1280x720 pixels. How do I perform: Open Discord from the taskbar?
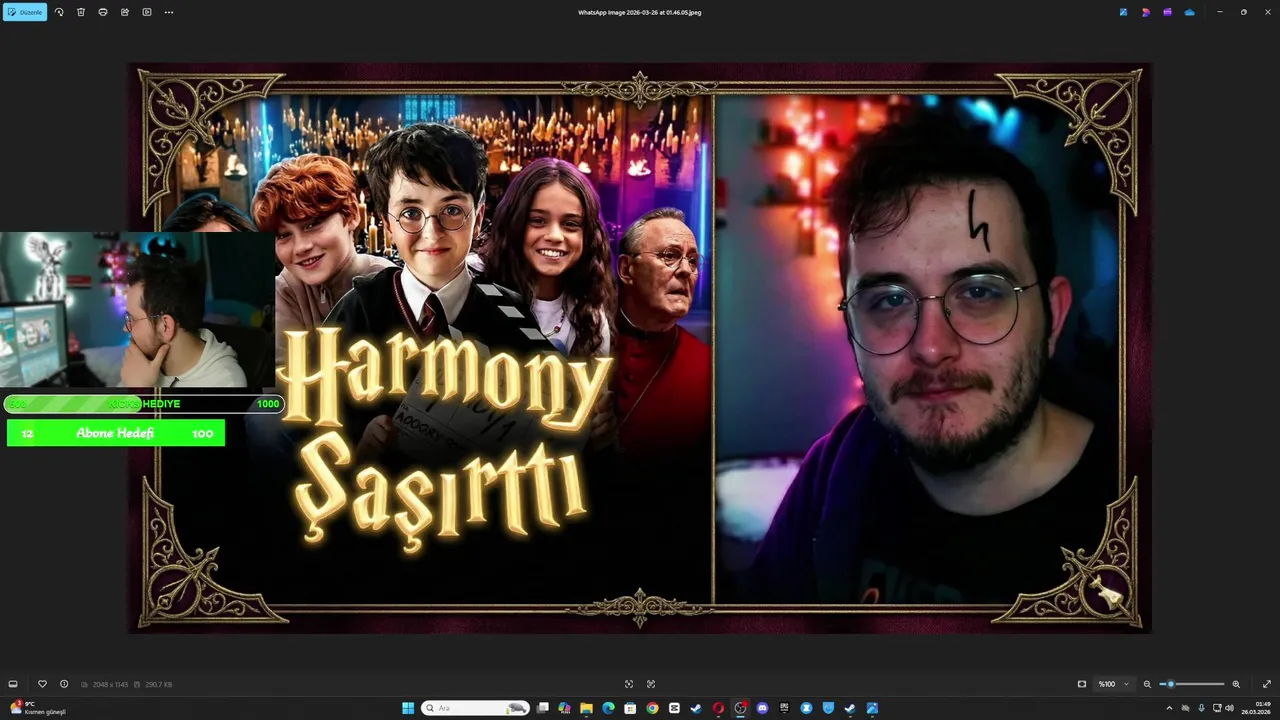[762, 708]
